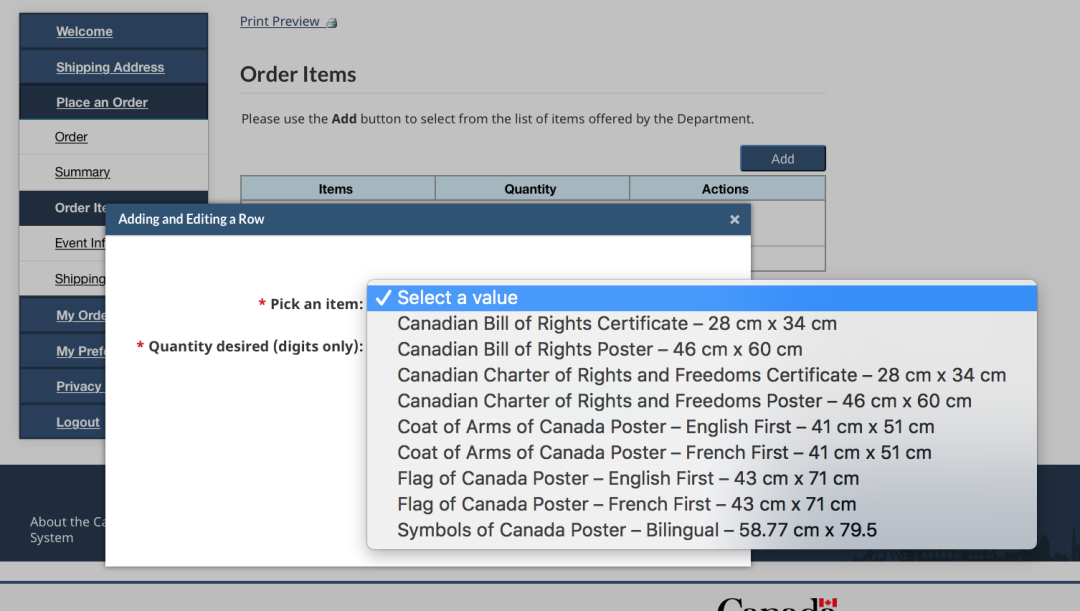Open Shipping Address in the sidebar
Image resolution: width=1080 pixels, height=611 pixels.
tap(110, 68)
